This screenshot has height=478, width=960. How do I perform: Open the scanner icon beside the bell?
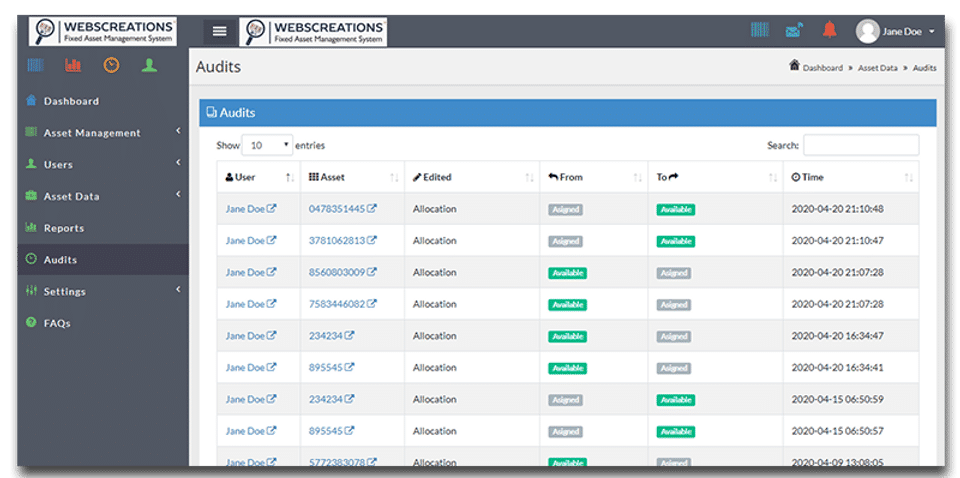click(x=795, y=29)
